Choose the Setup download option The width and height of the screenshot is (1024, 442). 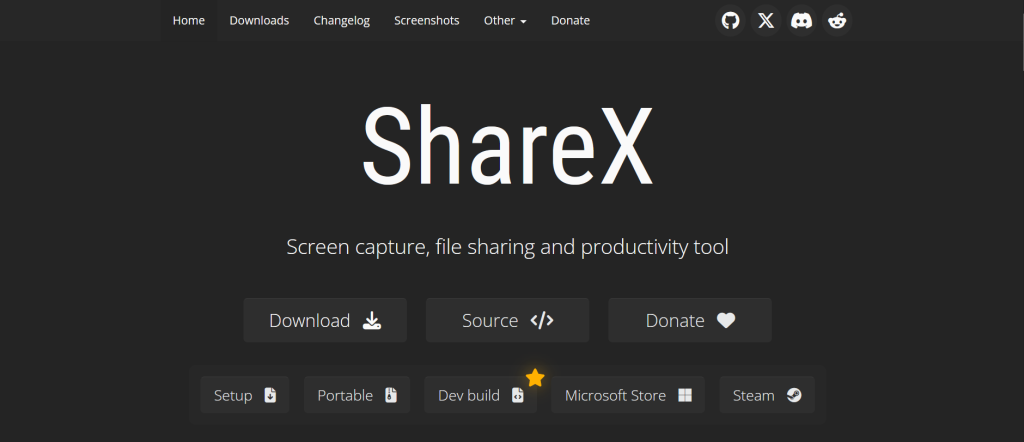245,395
